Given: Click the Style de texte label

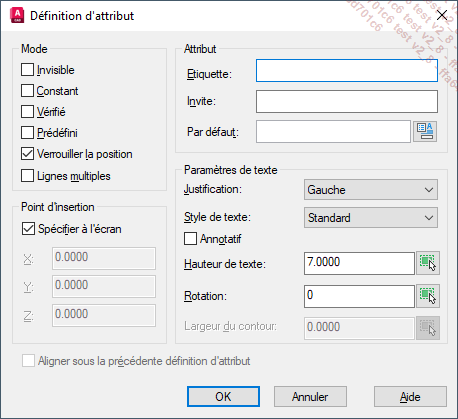Looking at the screenshot, I should coord(217,217).
